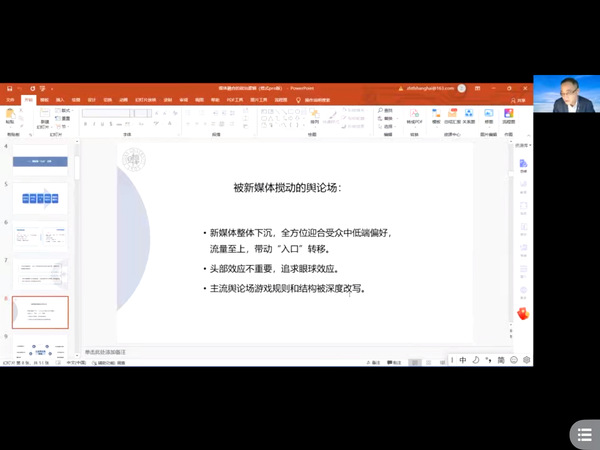Select slide 6 thumbnail
The height and width of the screenshot is (450, 600).
(40, 236)
